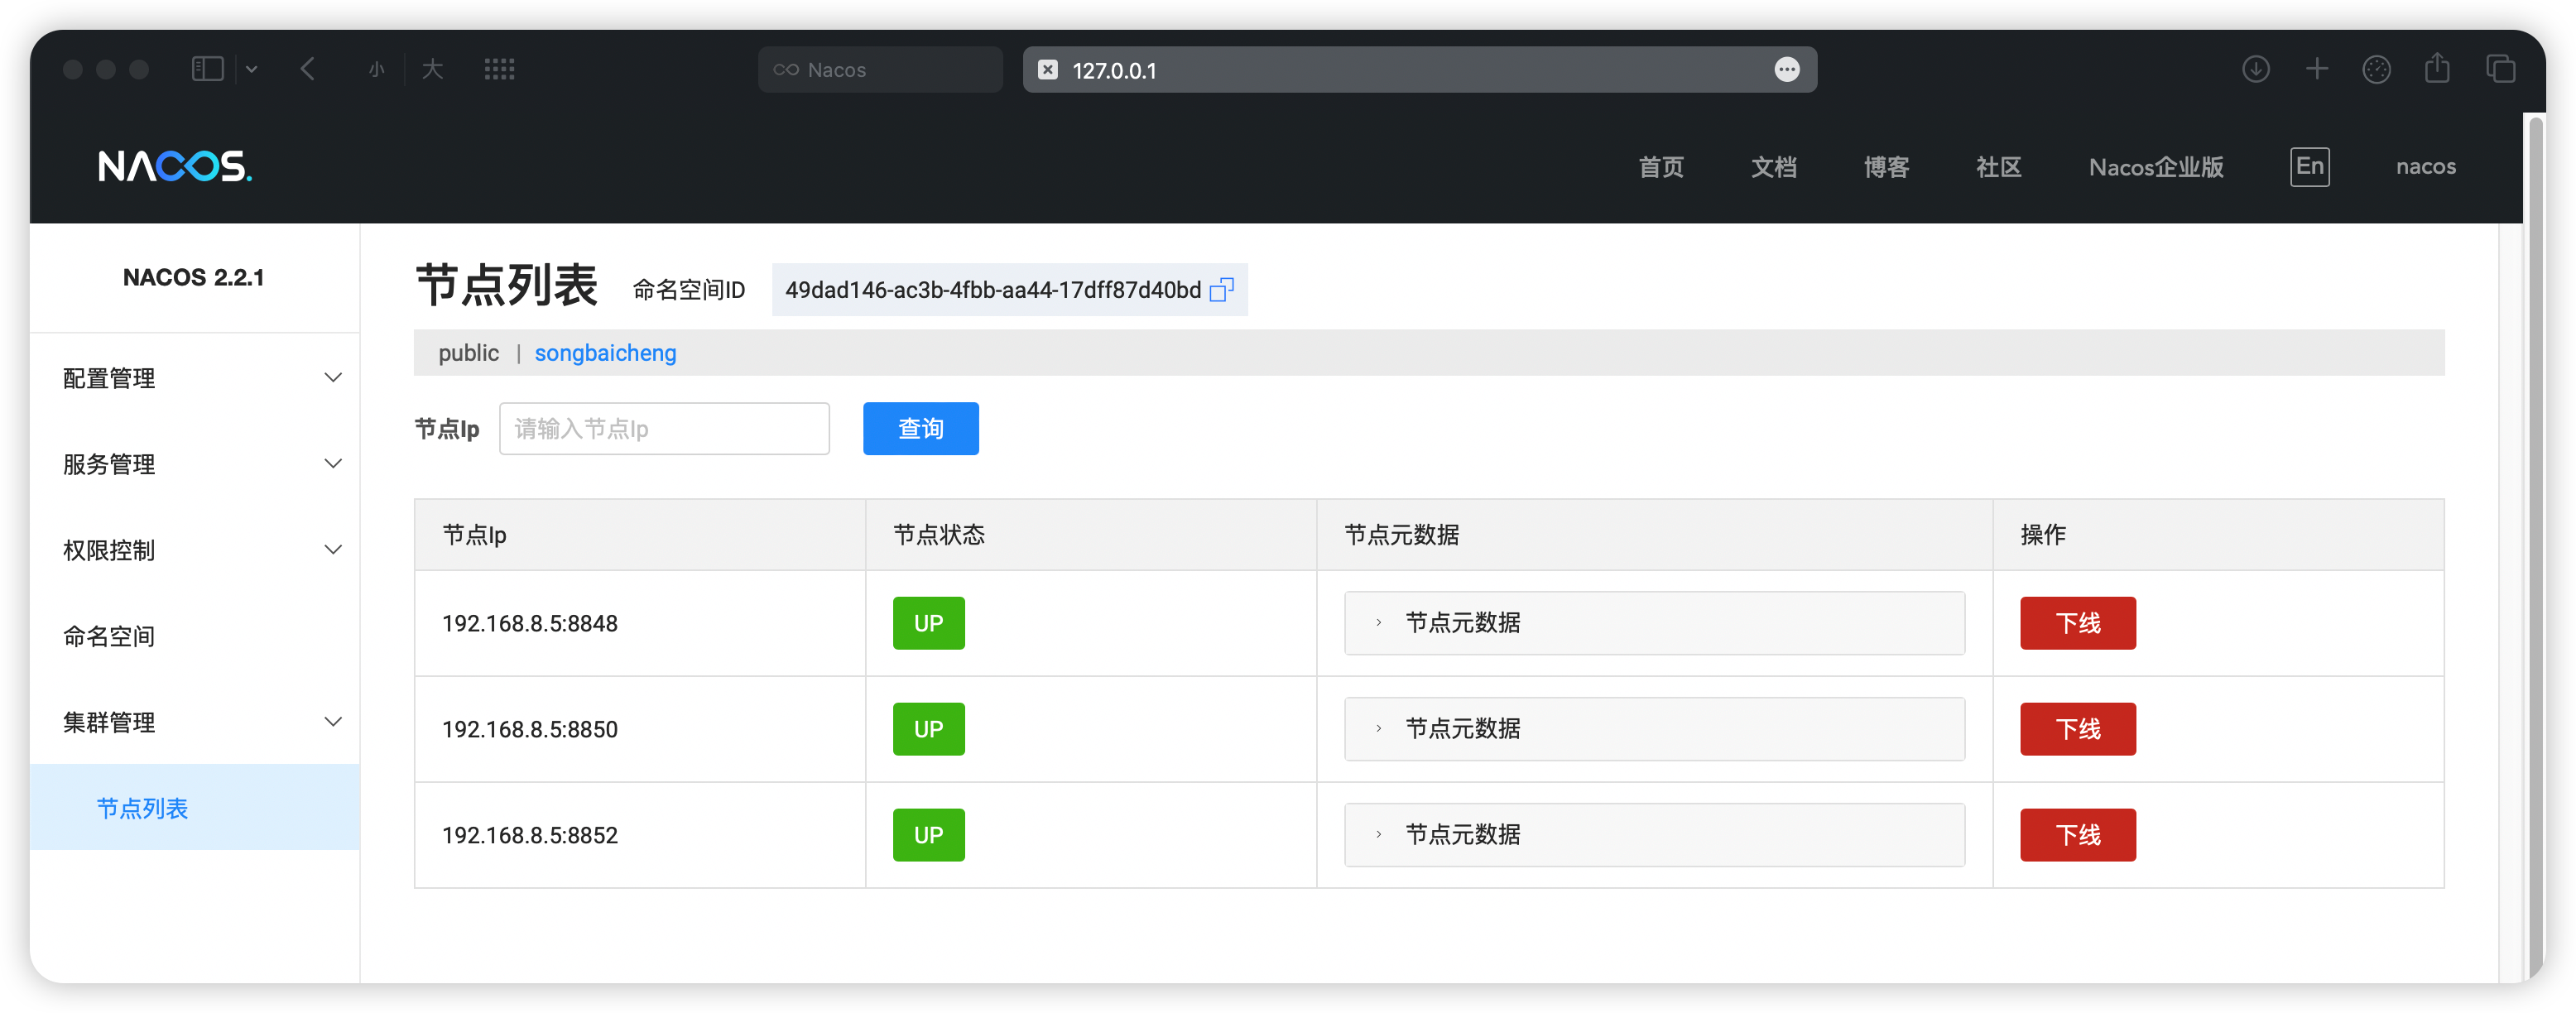Go back with the browser back arrow
Viewport: 2576px width, 1013px height.
pyautogui.click(x=308, y=69)
